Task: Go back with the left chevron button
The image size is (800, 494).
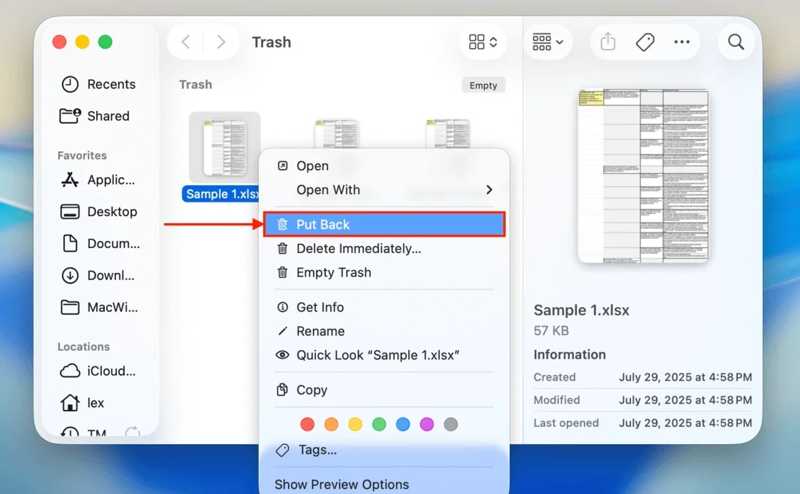Action: (x=186, y=42)
